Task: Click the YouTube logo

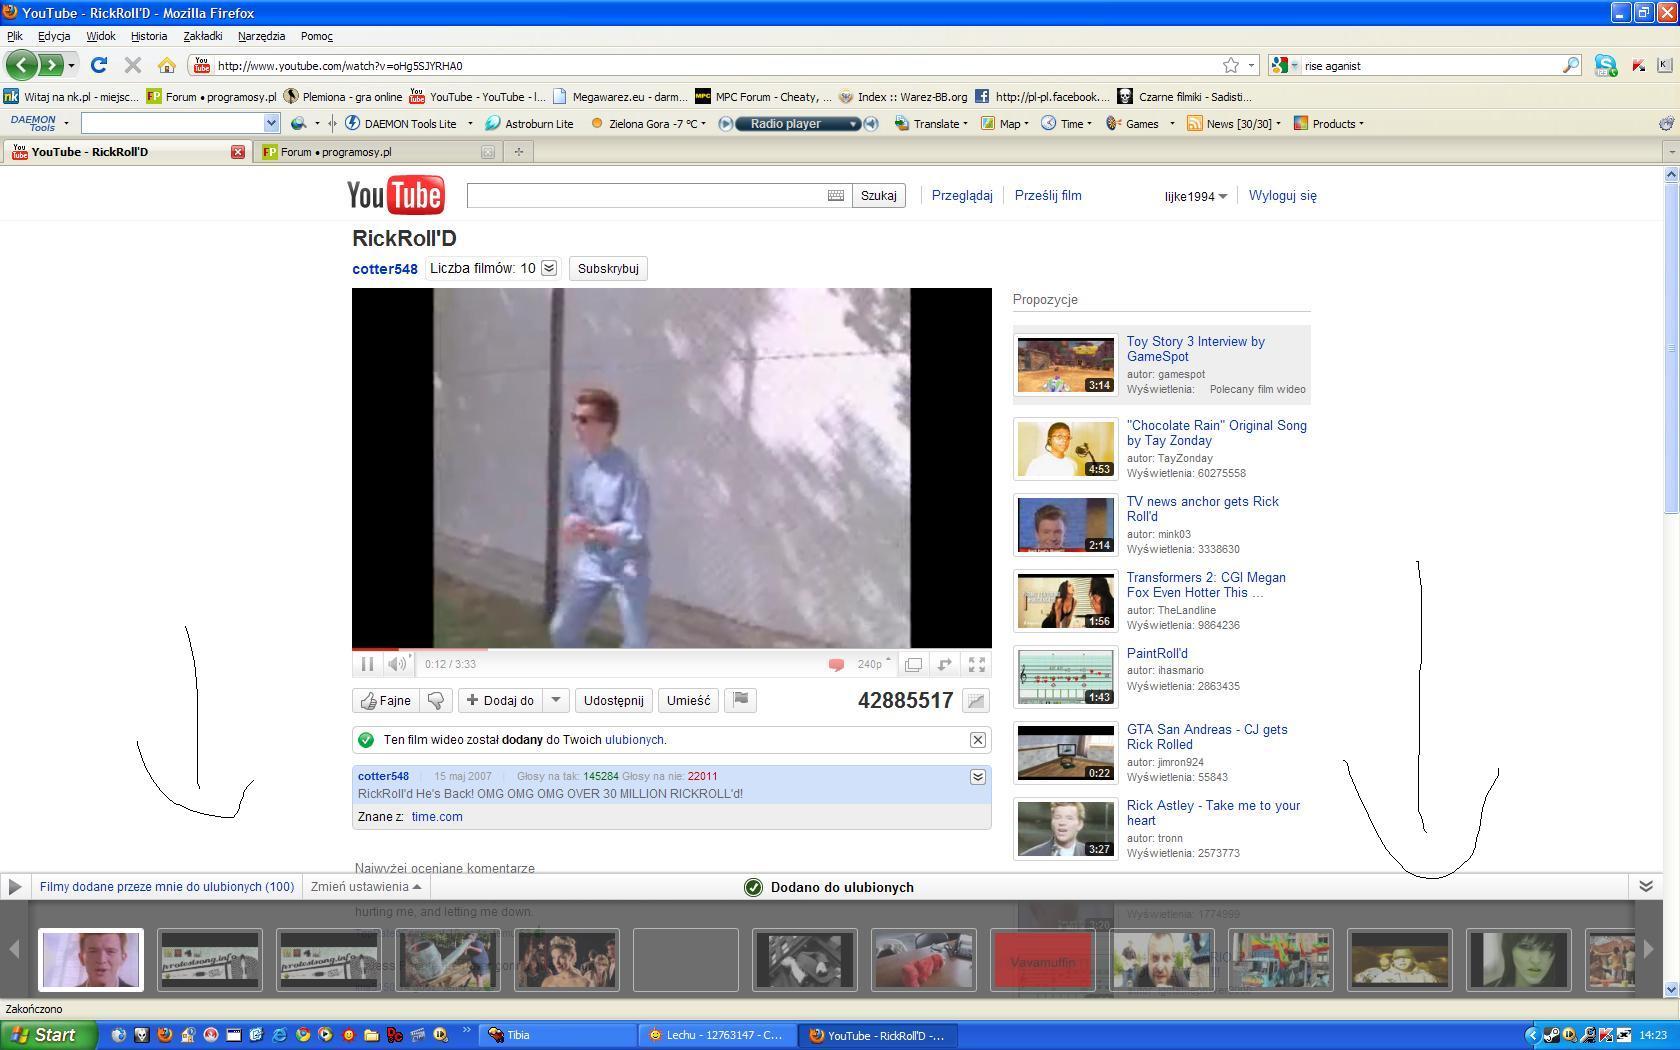Action: point(396,195)
